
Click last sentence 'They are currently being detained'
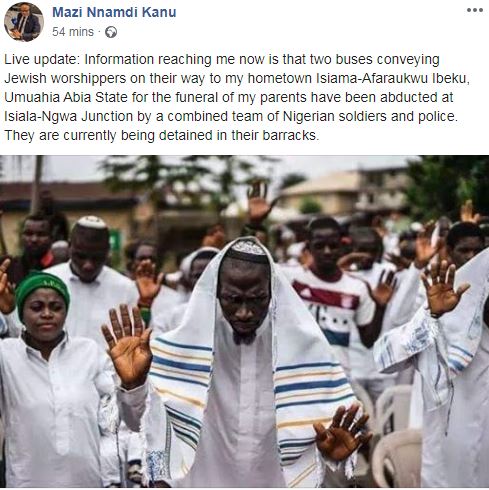click(x=108, y=135)
